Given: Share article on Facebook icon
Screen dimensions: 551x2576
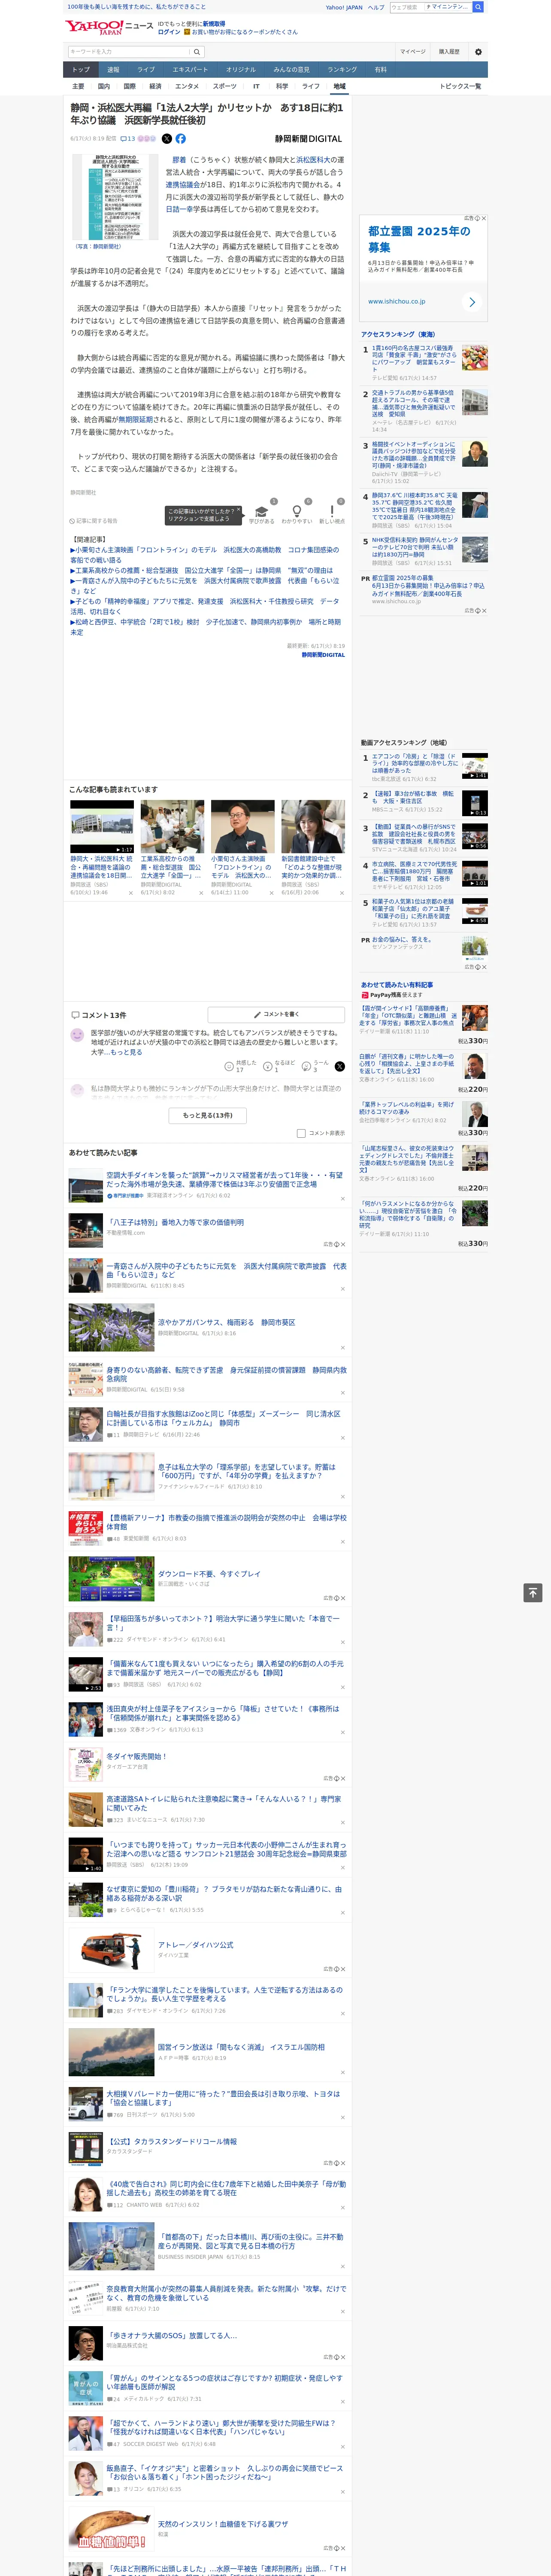Looking at the screenshot, I should pyautogui.click(x=181, y=139).
